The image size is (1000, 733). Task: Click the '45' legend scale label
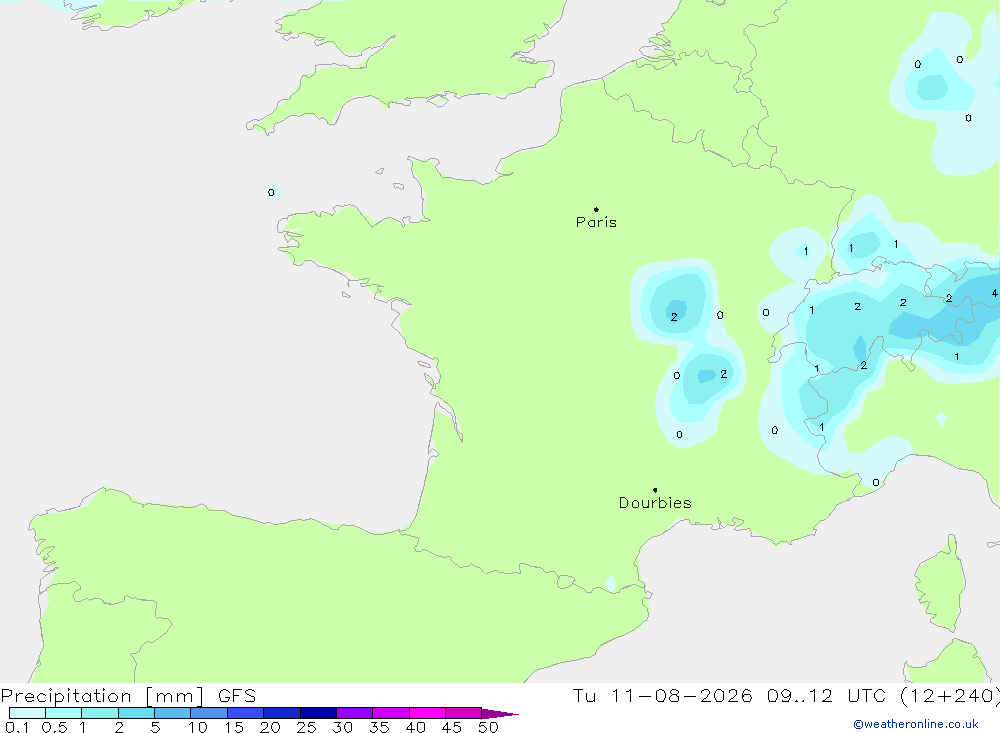(452, 727)
